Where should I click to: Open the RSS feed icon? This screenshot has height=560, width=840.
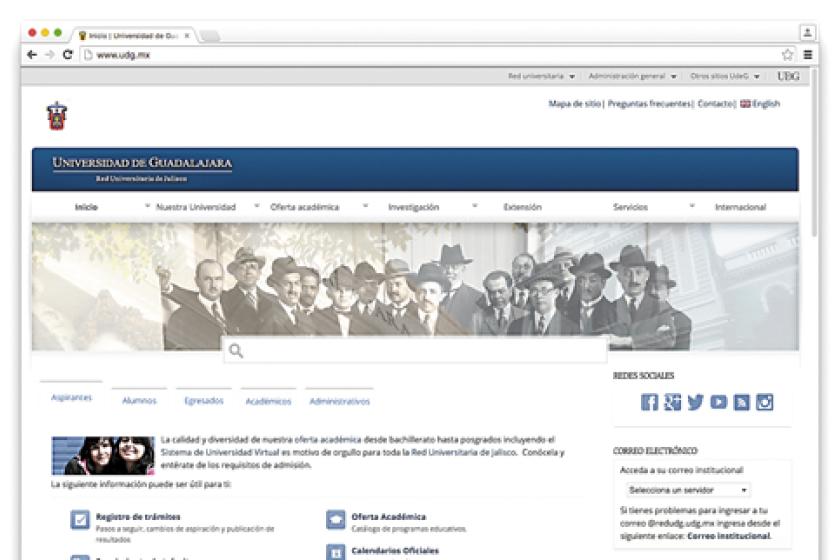pos(741,402)
